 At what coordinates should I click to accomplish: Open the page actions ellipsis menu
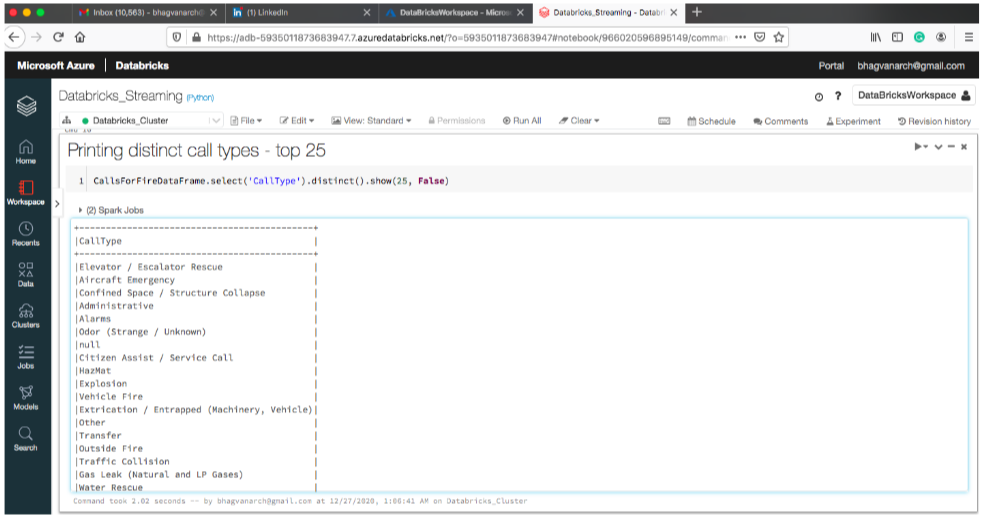pyautogui.click(x=741, y=37)
